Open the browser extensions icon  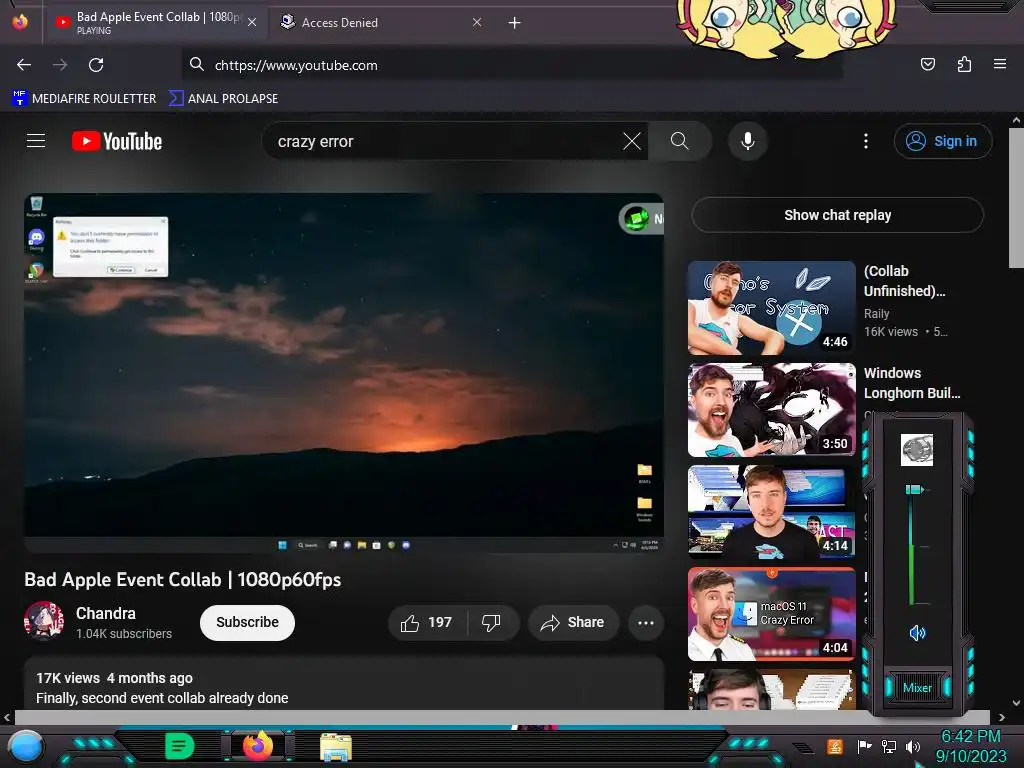(x=964, y=64)
